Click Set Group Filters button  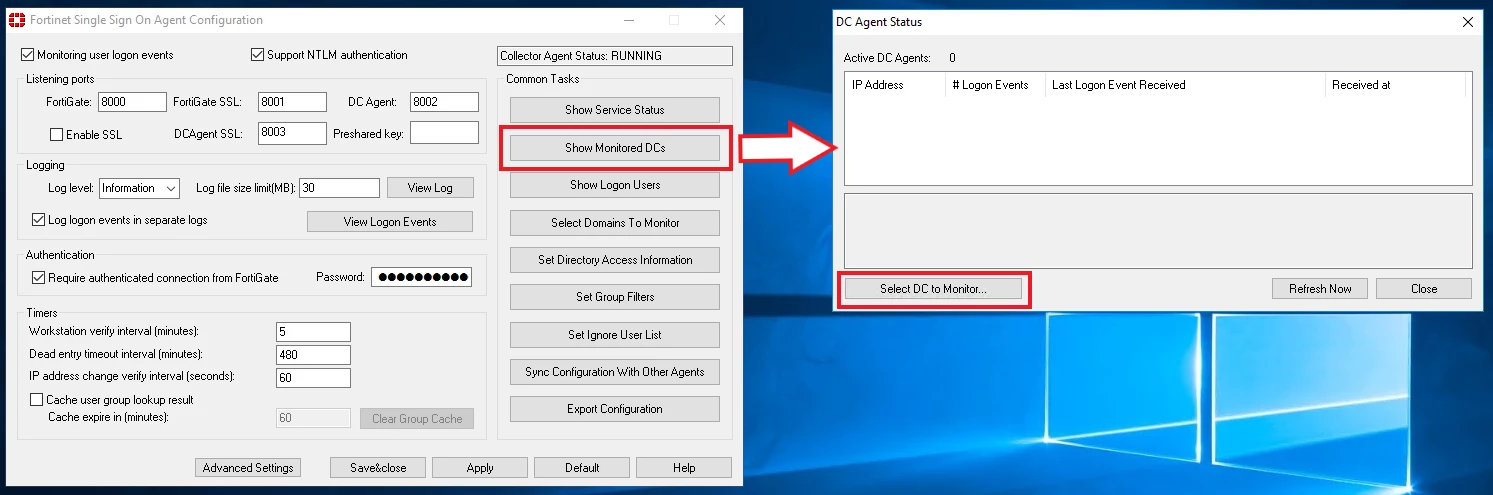[x=615, y=297]
